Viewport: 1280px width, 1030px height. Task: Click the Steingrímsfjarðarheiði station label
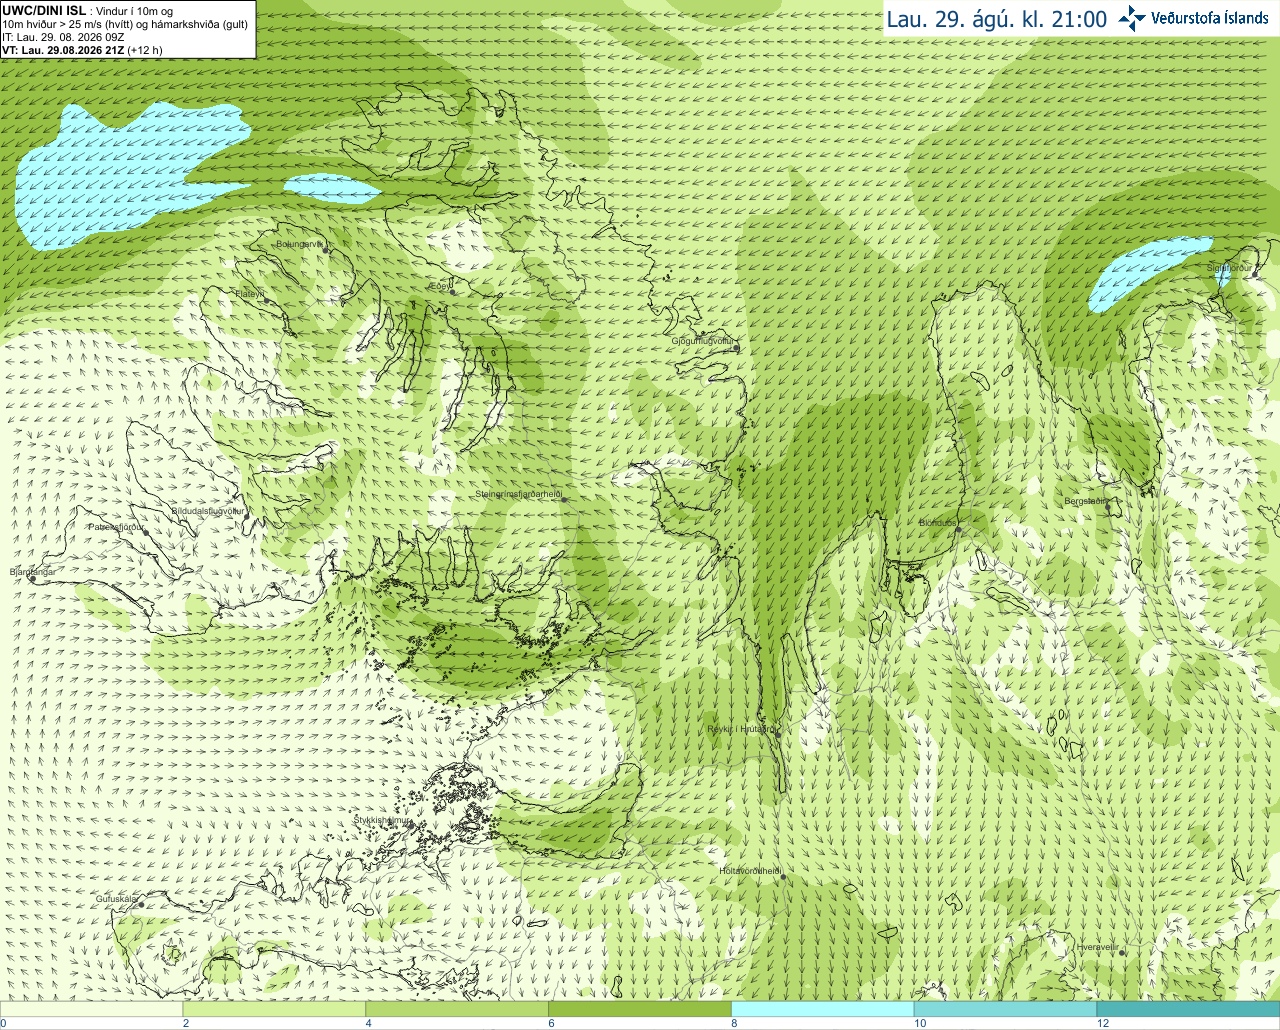coord(518,494)
